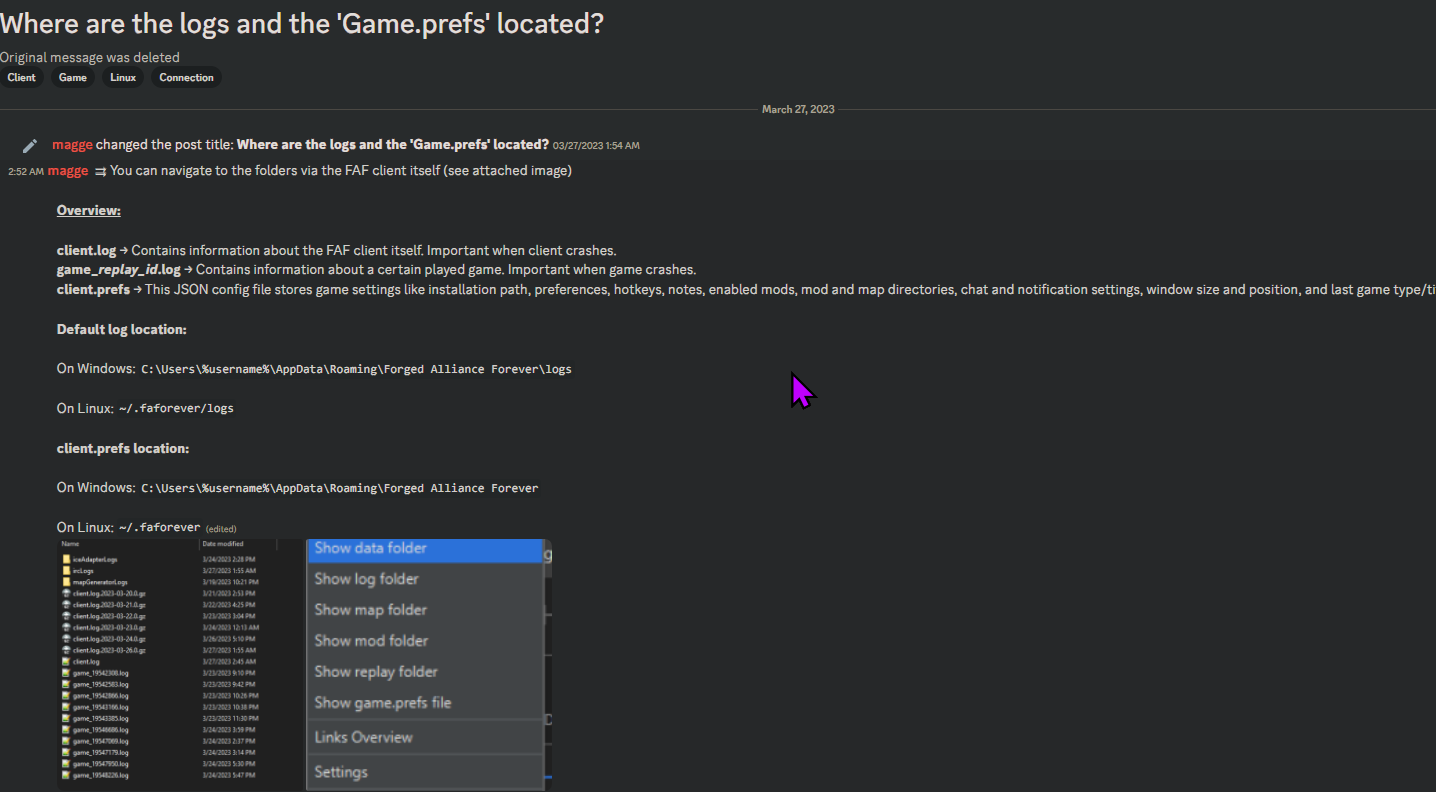Click the bold 'client.log' term in overview
The width and height of the screenshot is (1436, 792).
pyautogui.click(x=87, y=250)
